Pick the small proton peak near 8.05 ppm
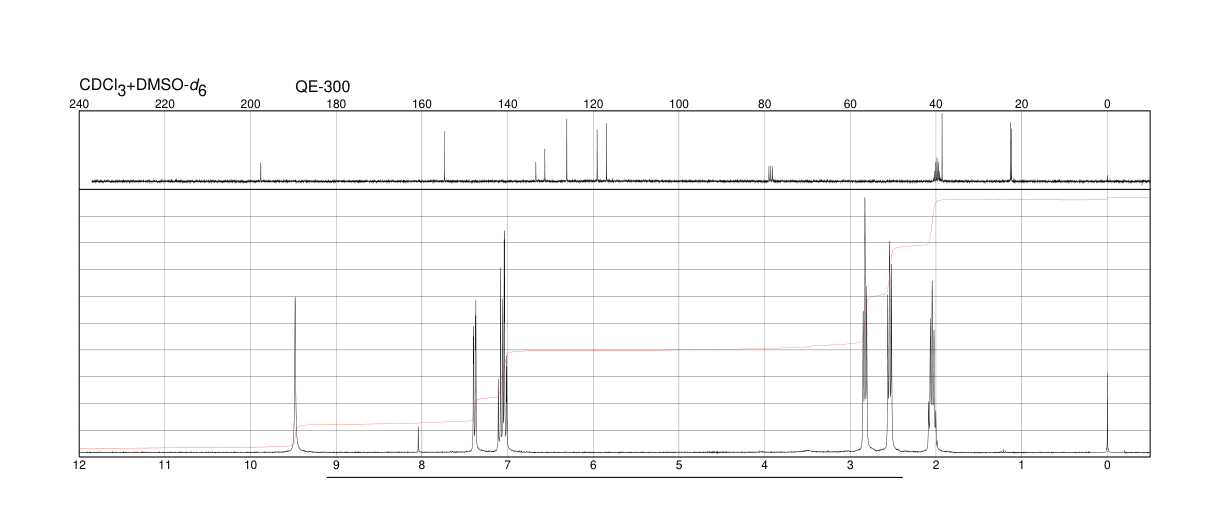1224x528 pixels. pos(418,439)
